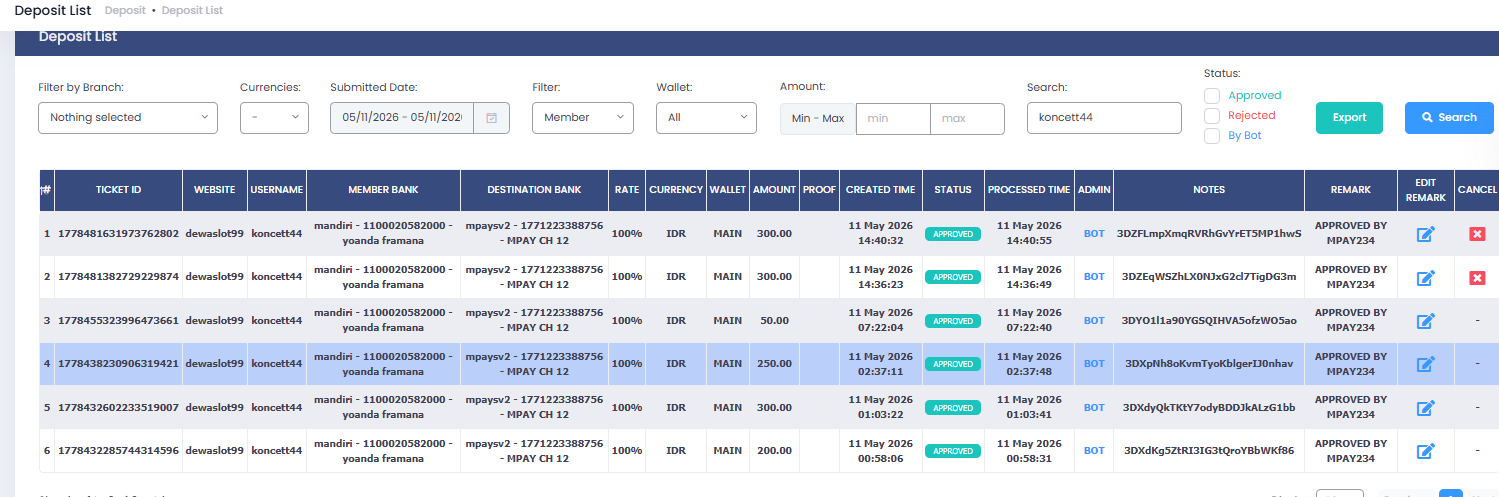Cancel the second deposit via the red X
1499x497 pixels.
(1477, 277)
